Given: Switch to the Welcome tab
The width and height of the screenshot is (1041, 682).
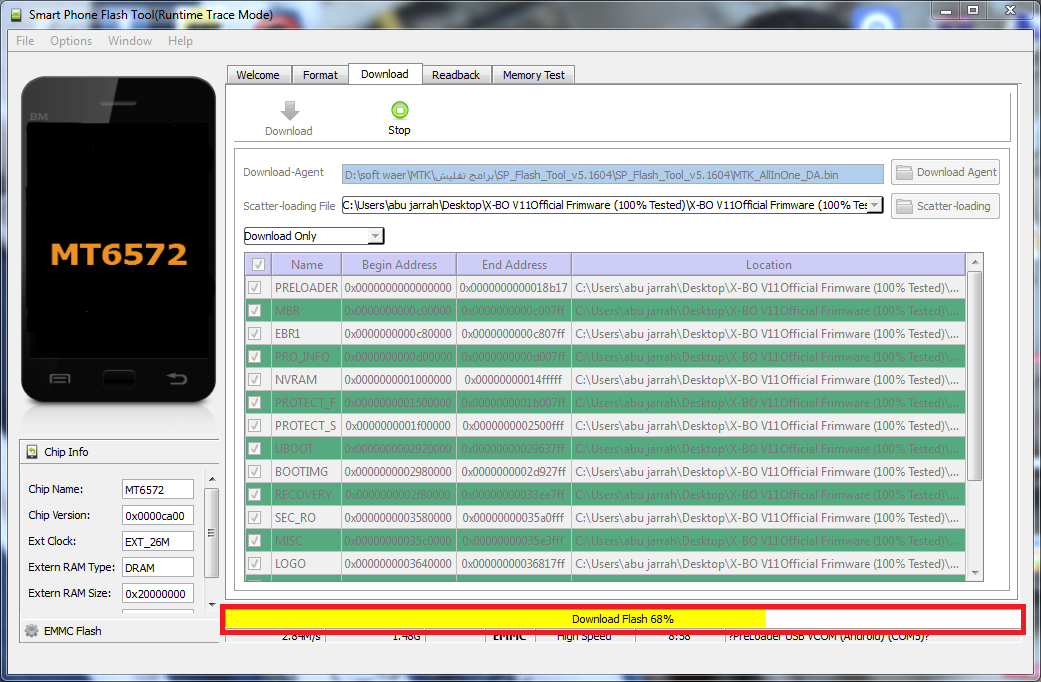Looking at the screenshot, I should tap(258, 75).
